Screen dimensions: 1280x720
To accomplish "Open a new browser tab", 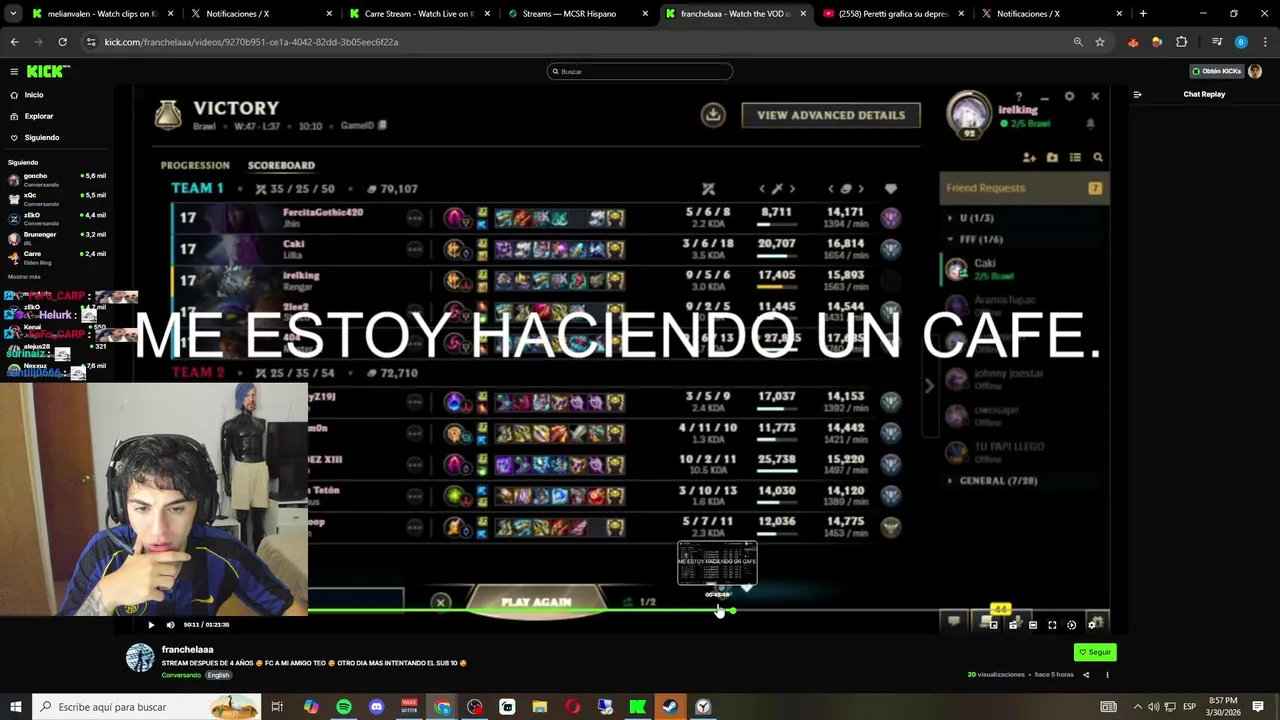I will [1143, 14].
